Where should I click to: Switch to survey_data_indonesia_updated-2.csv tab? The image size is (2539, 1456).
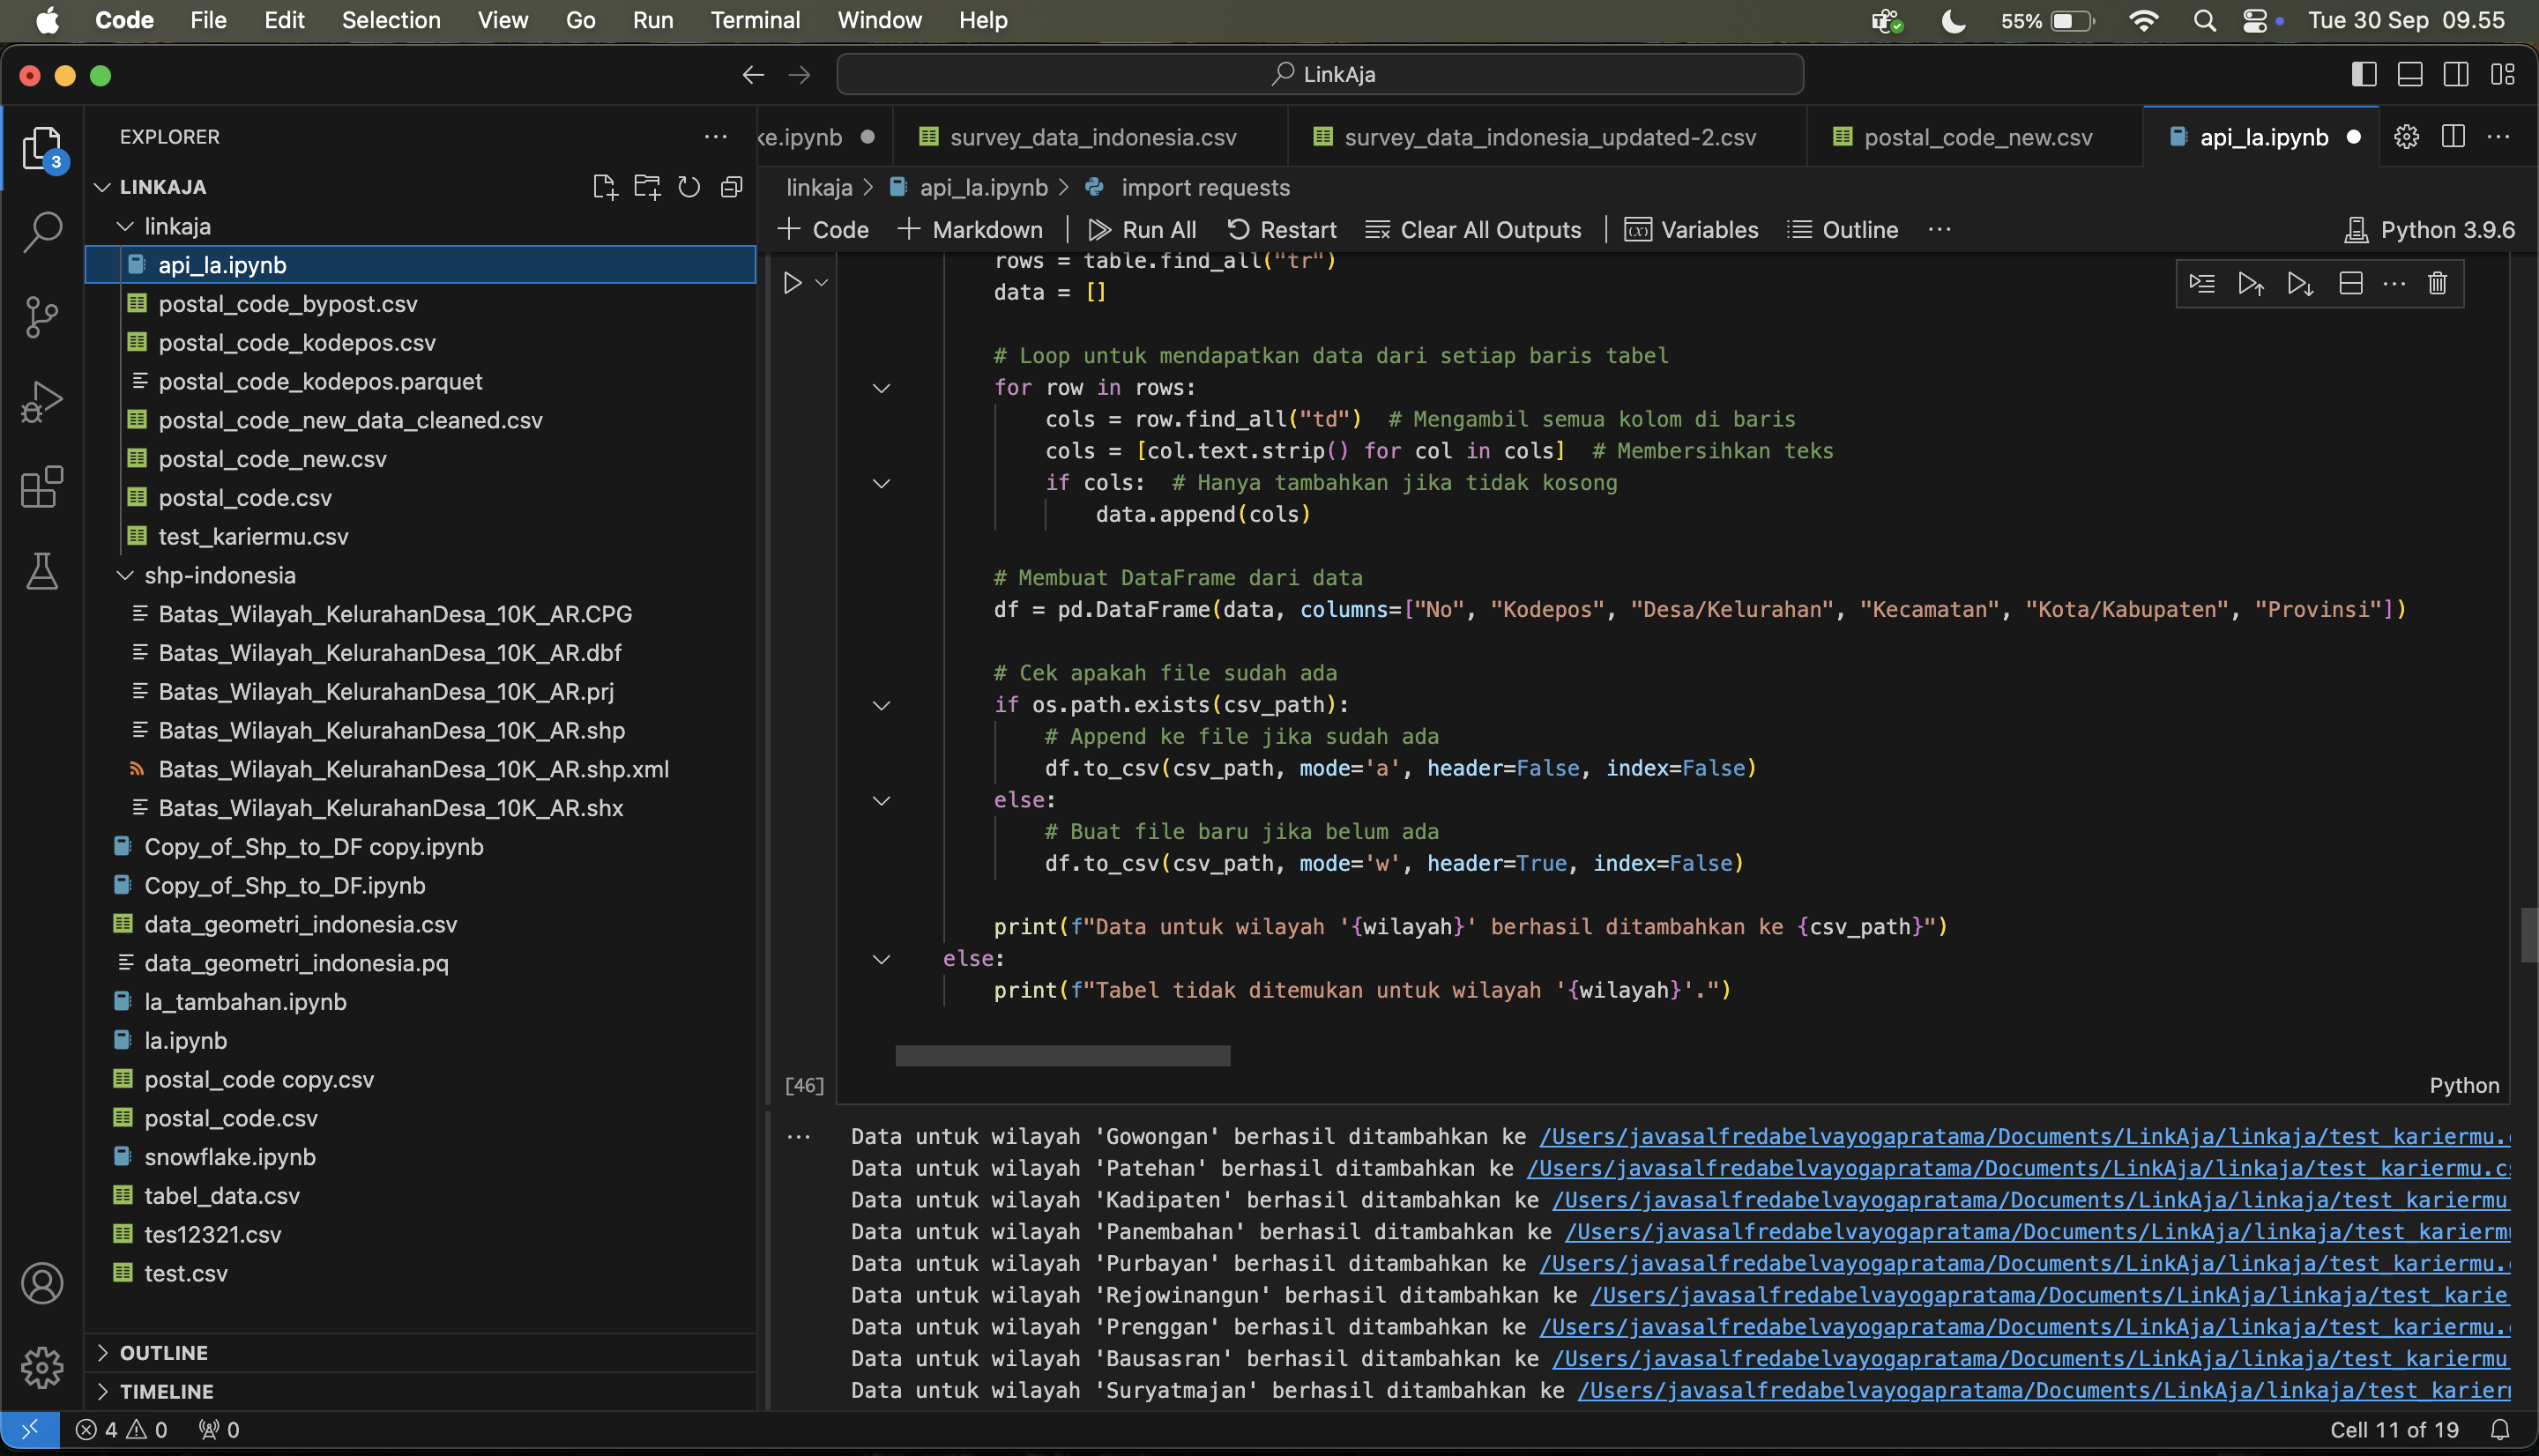(x=1549, y=137)
